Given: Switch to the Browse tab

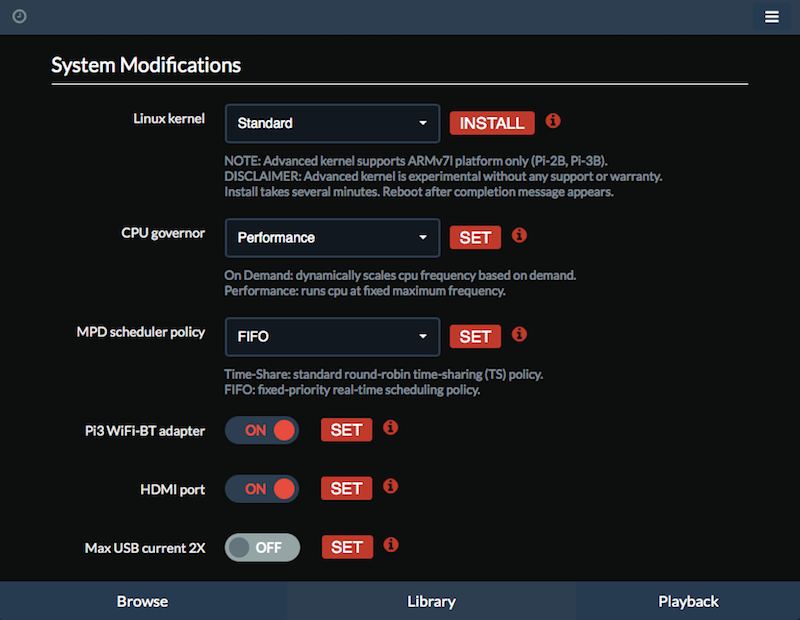Looking at the screenshot, I should 143,601.
